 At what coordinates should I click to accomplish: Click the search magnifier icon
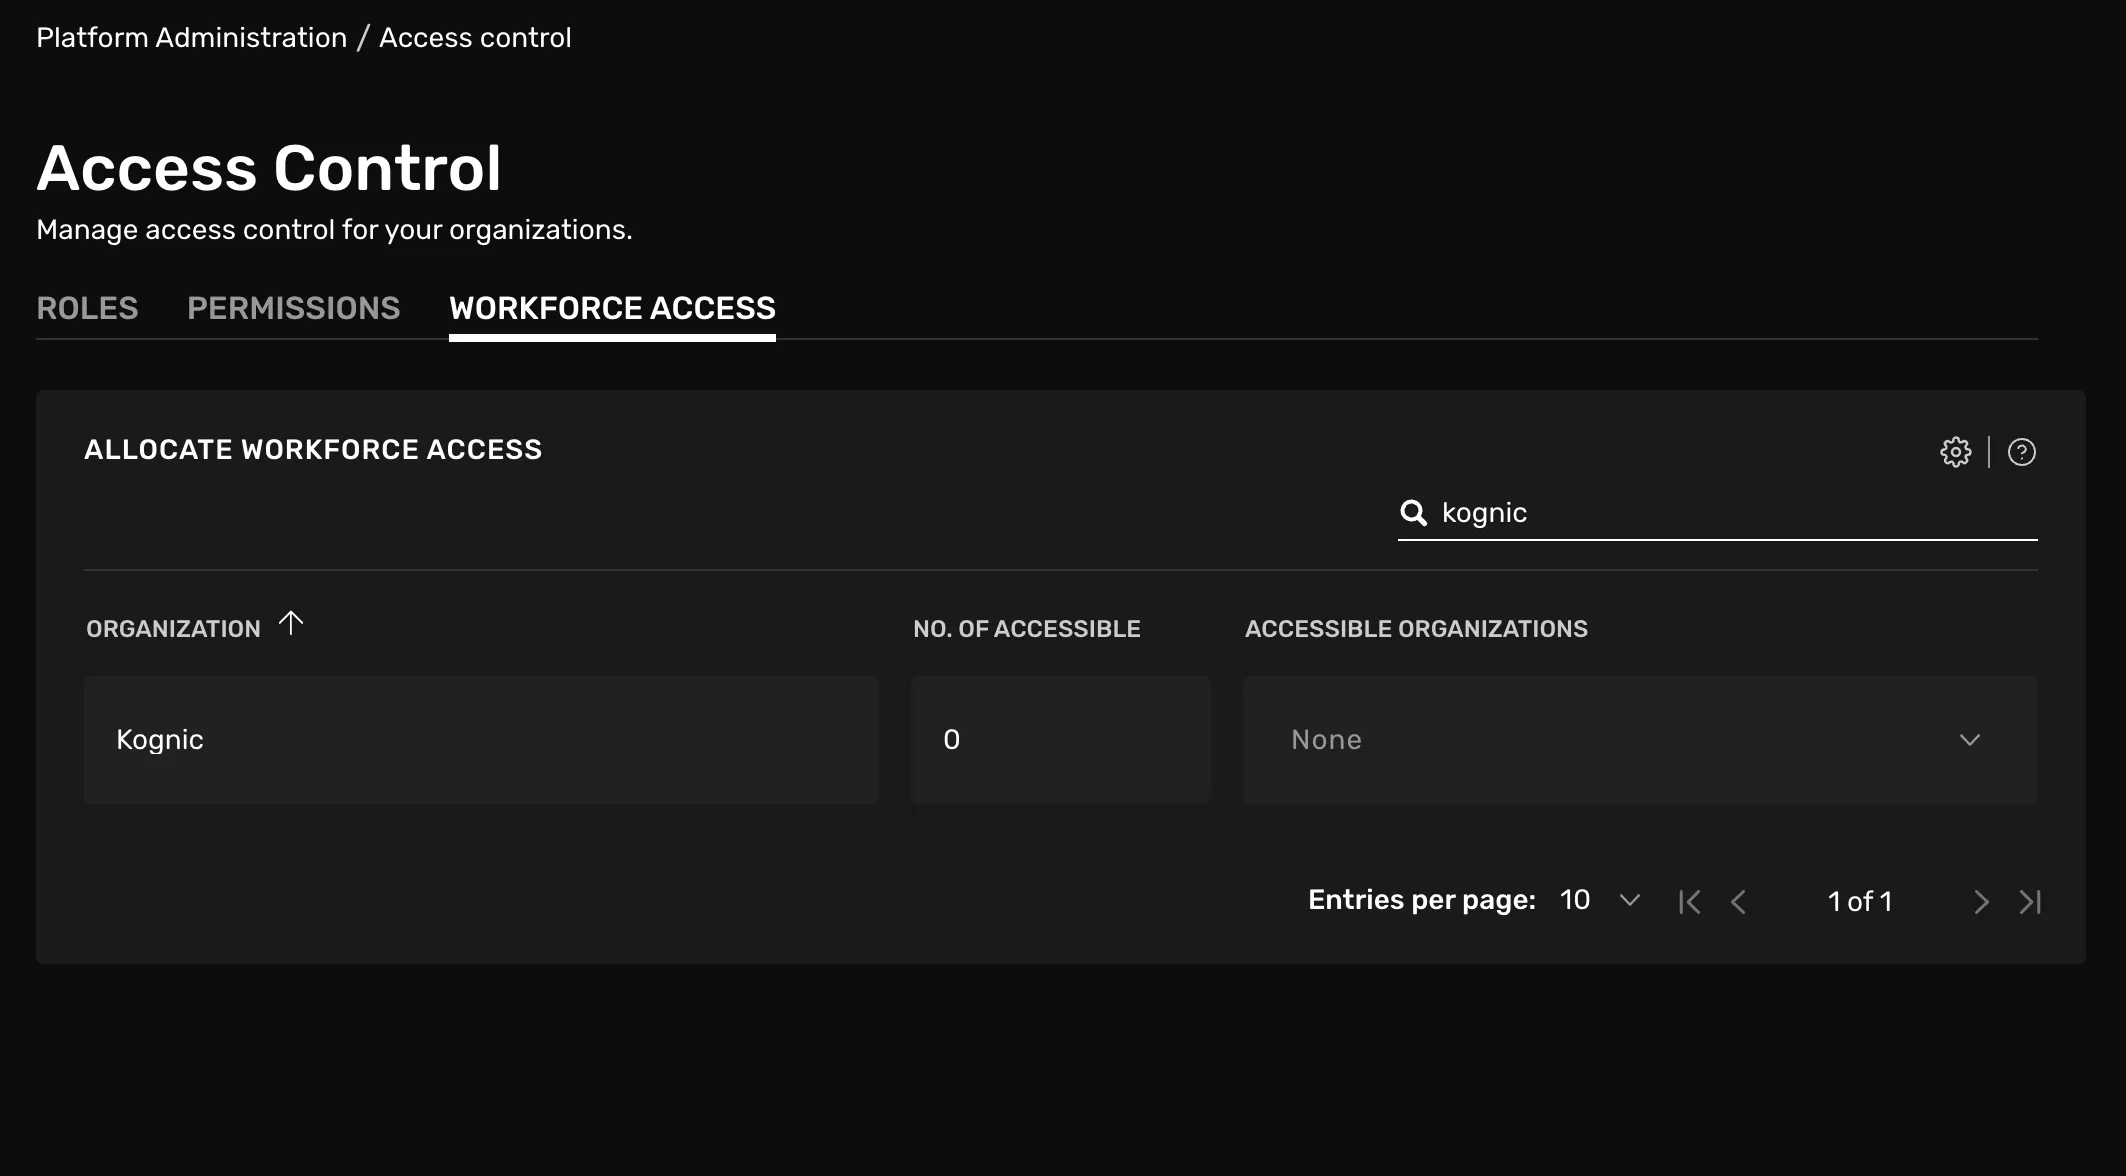point(1413,513)
